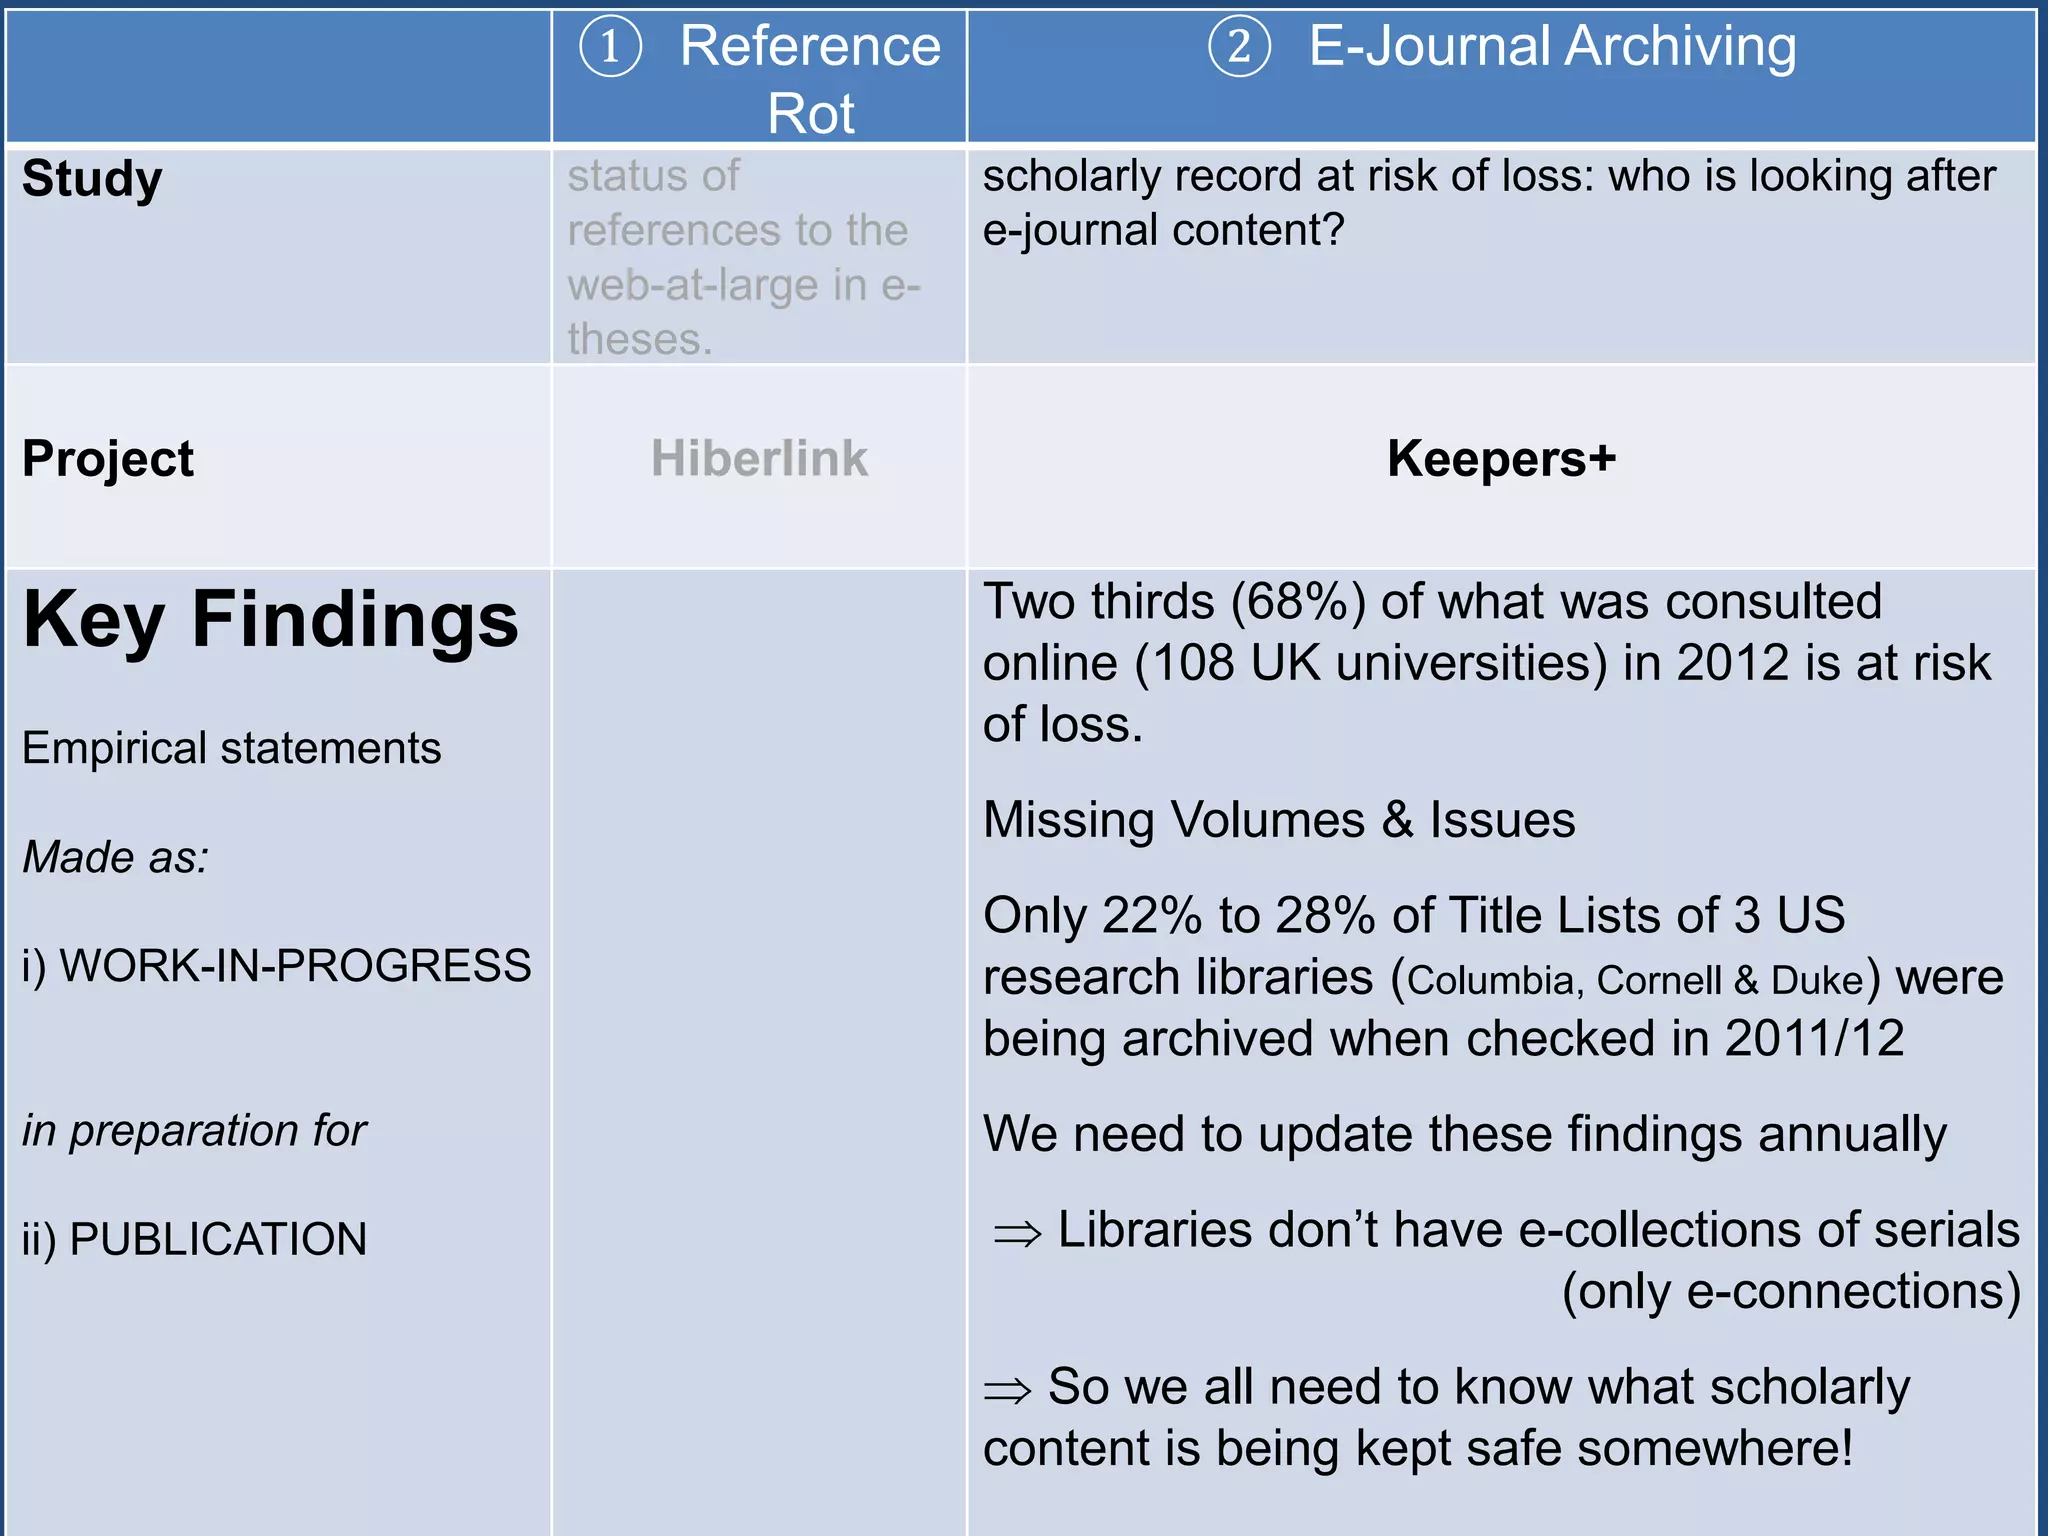The width and height of the screenshot is (2048, 1536).
Task: Click the italic 'in preparation for' text
Action: [194, 1131]
